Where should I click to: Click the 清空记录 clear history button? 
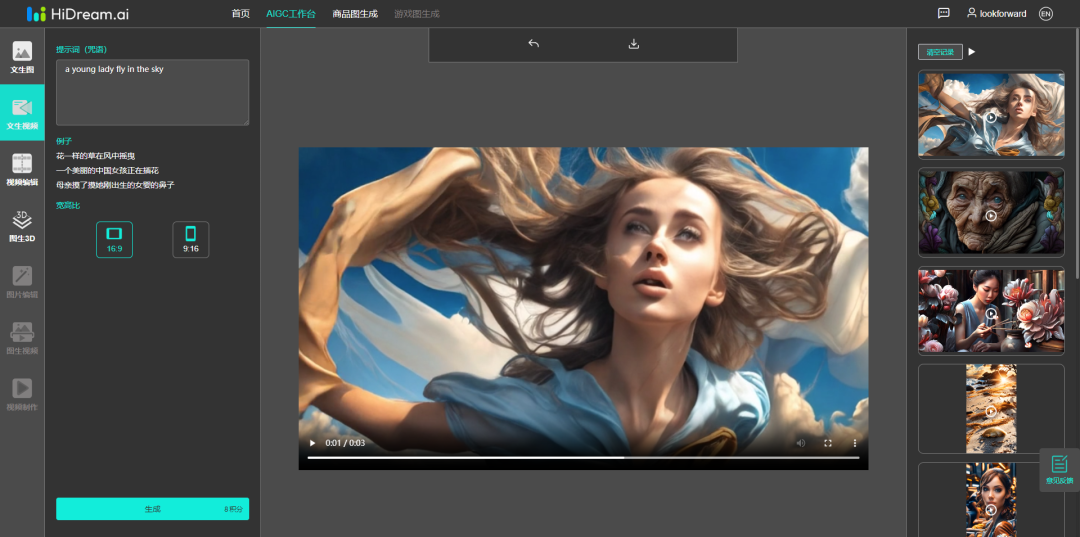940,52
